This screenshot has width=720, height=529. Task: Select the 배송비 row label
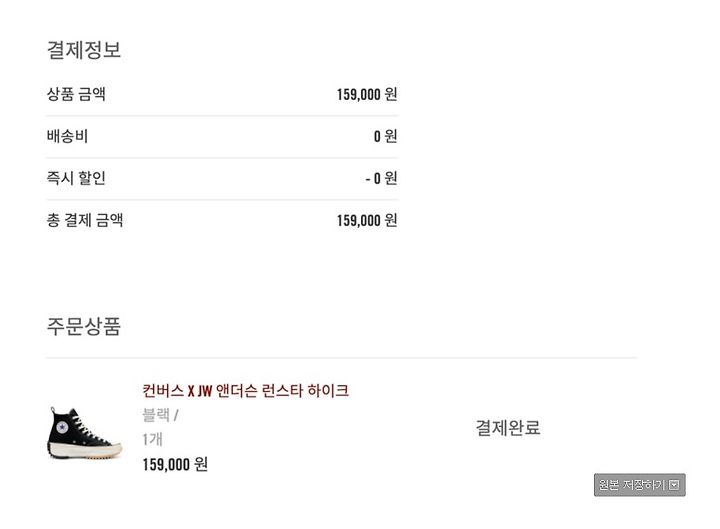click(x=68, y=136)
